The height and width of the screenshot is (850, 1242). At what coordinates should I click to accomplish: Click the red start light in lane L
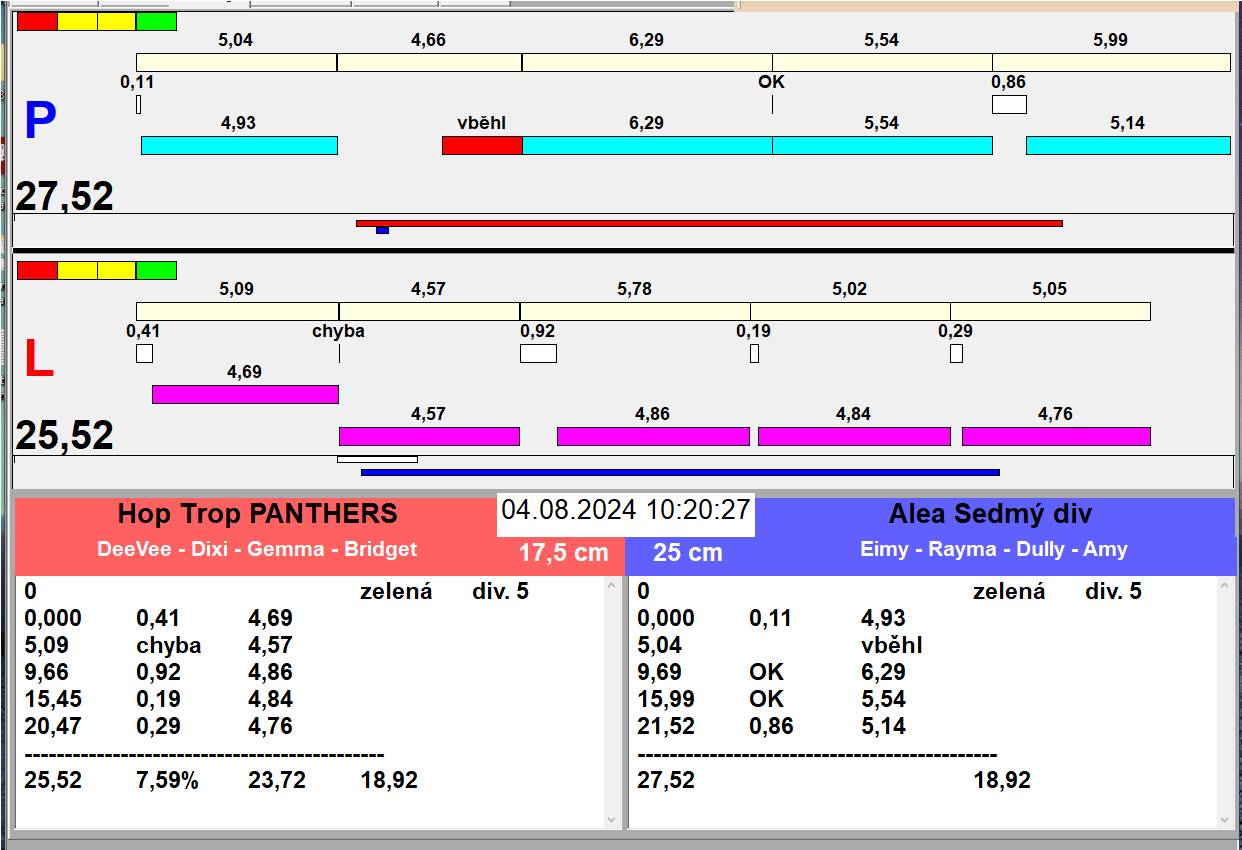37,270
